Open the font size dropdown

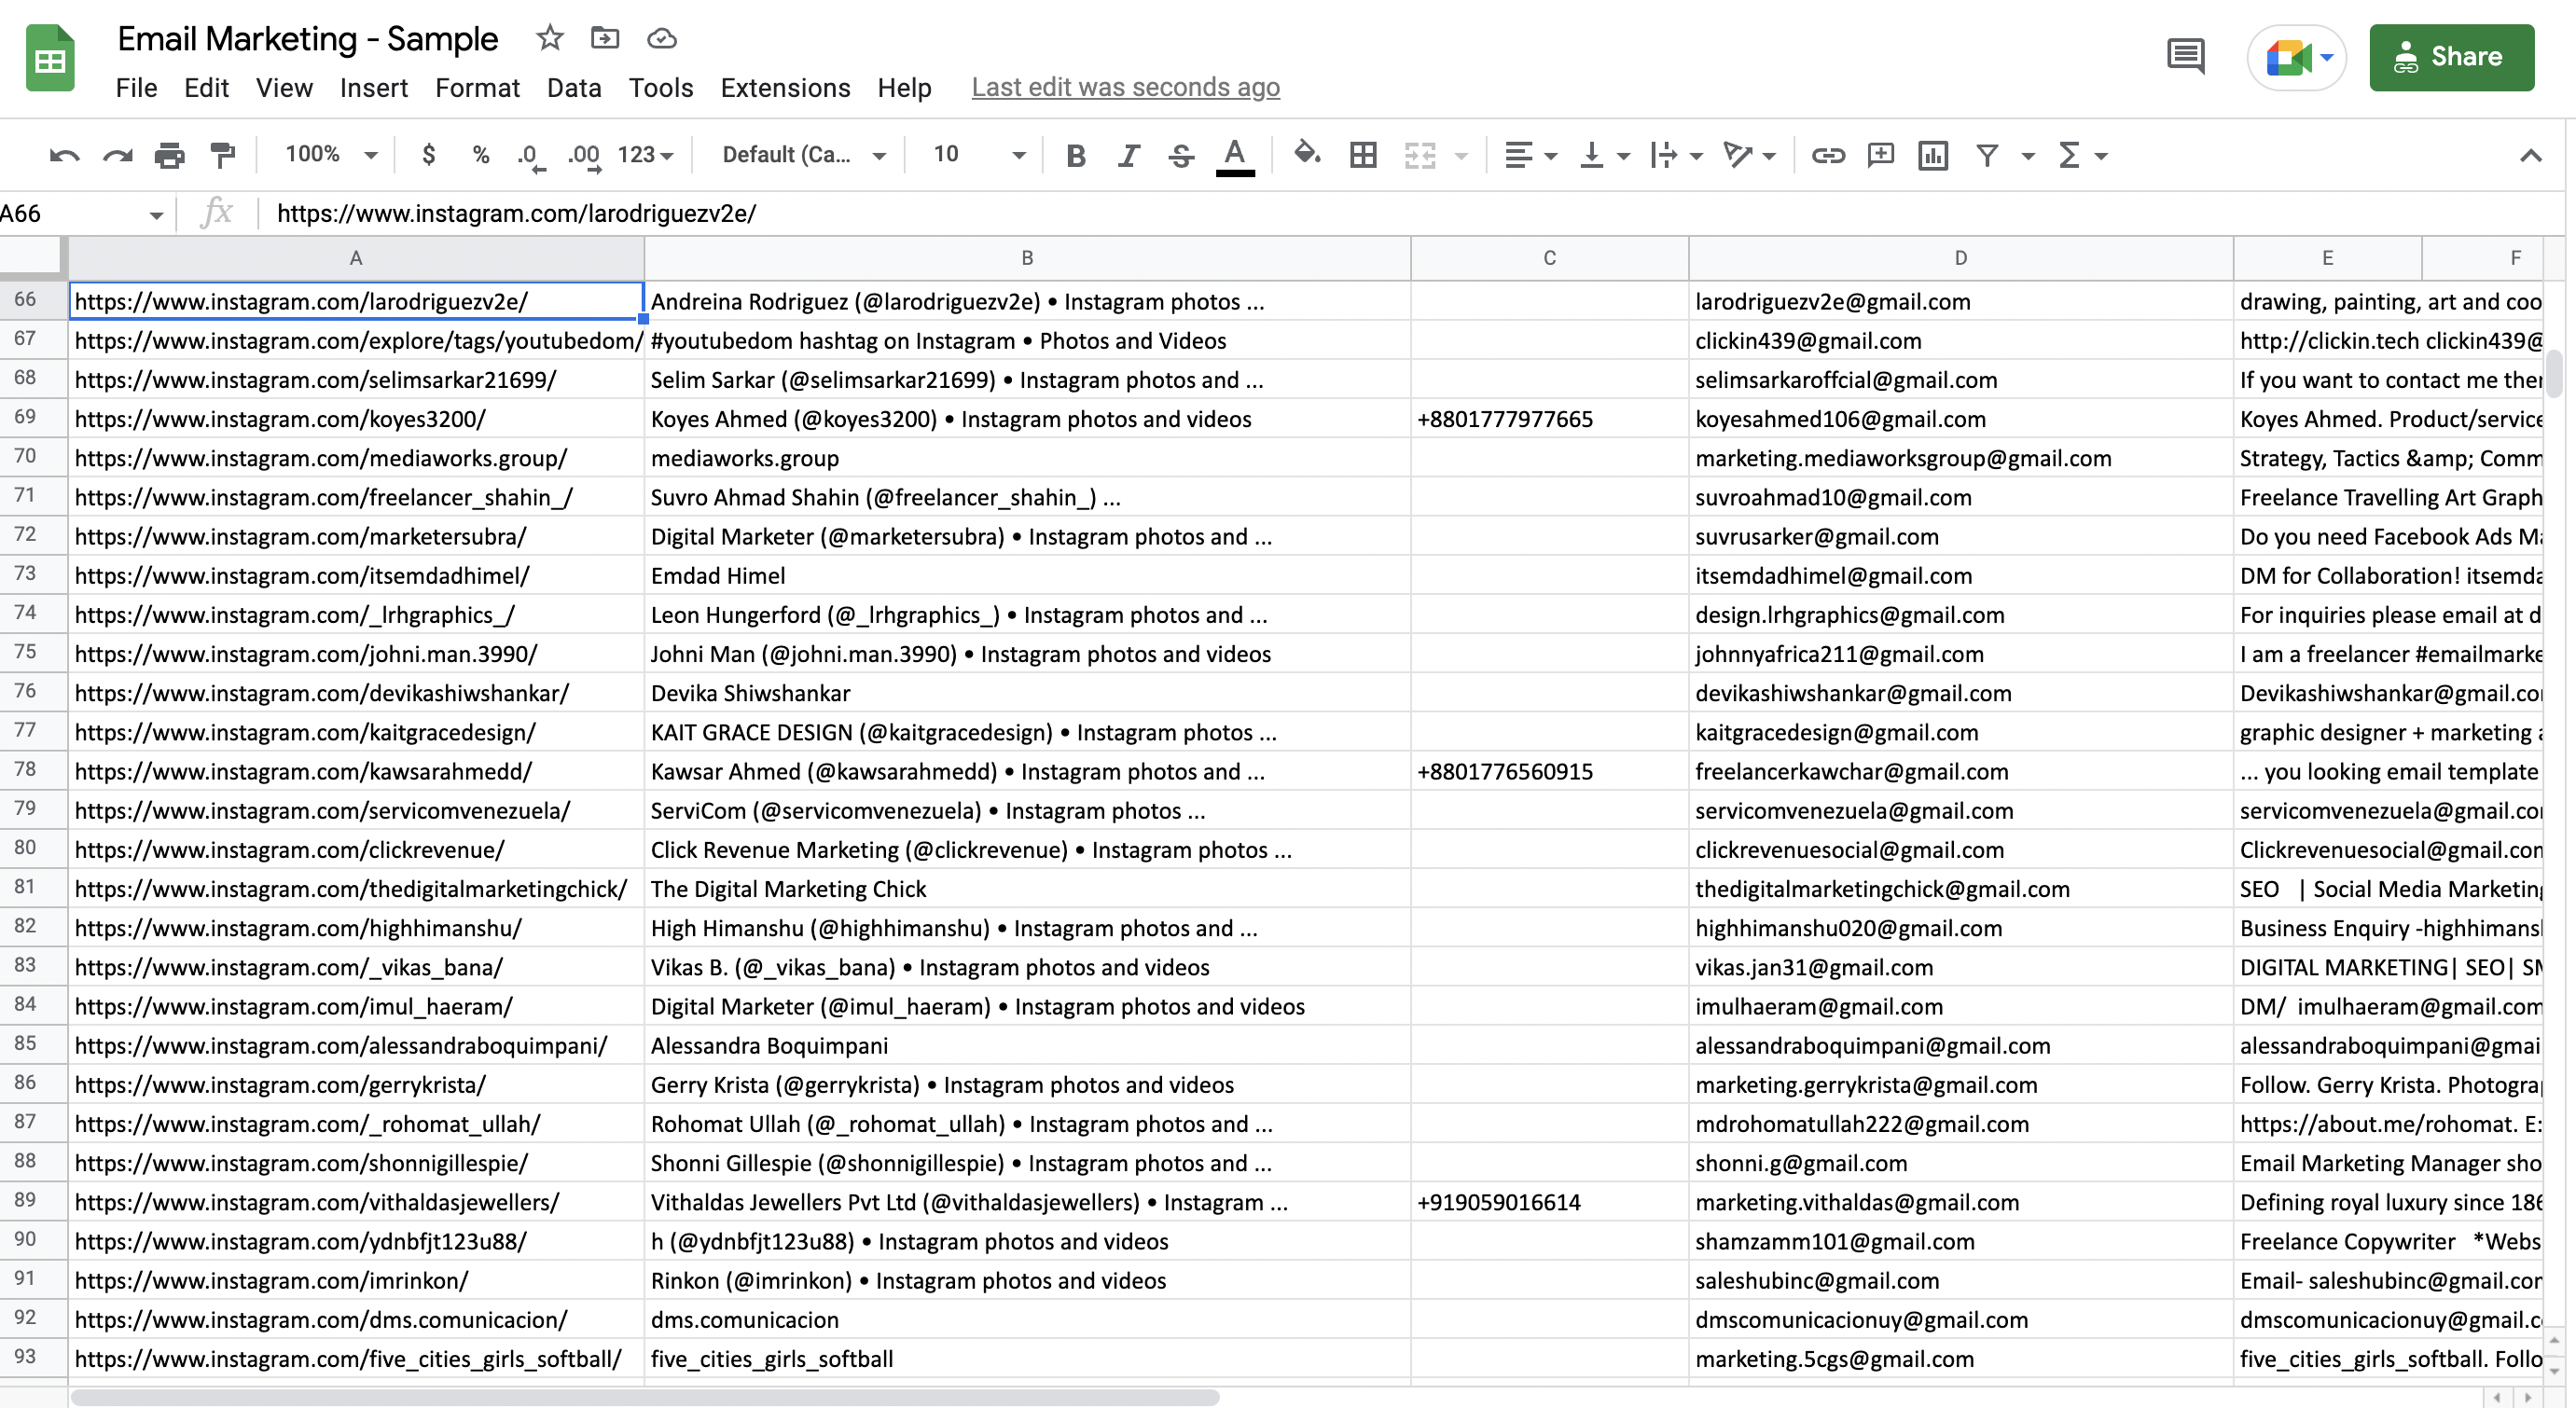(979, 155)
